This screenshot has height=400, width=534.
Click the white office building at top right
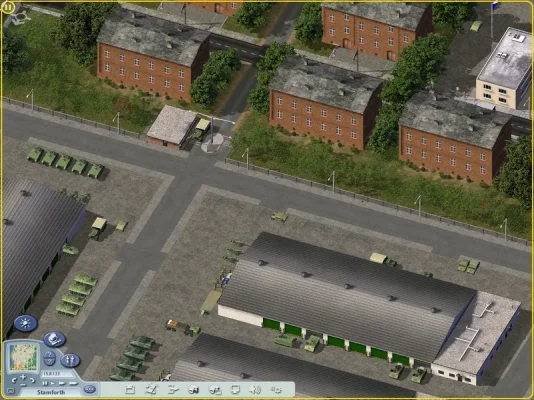pos(505,68)
